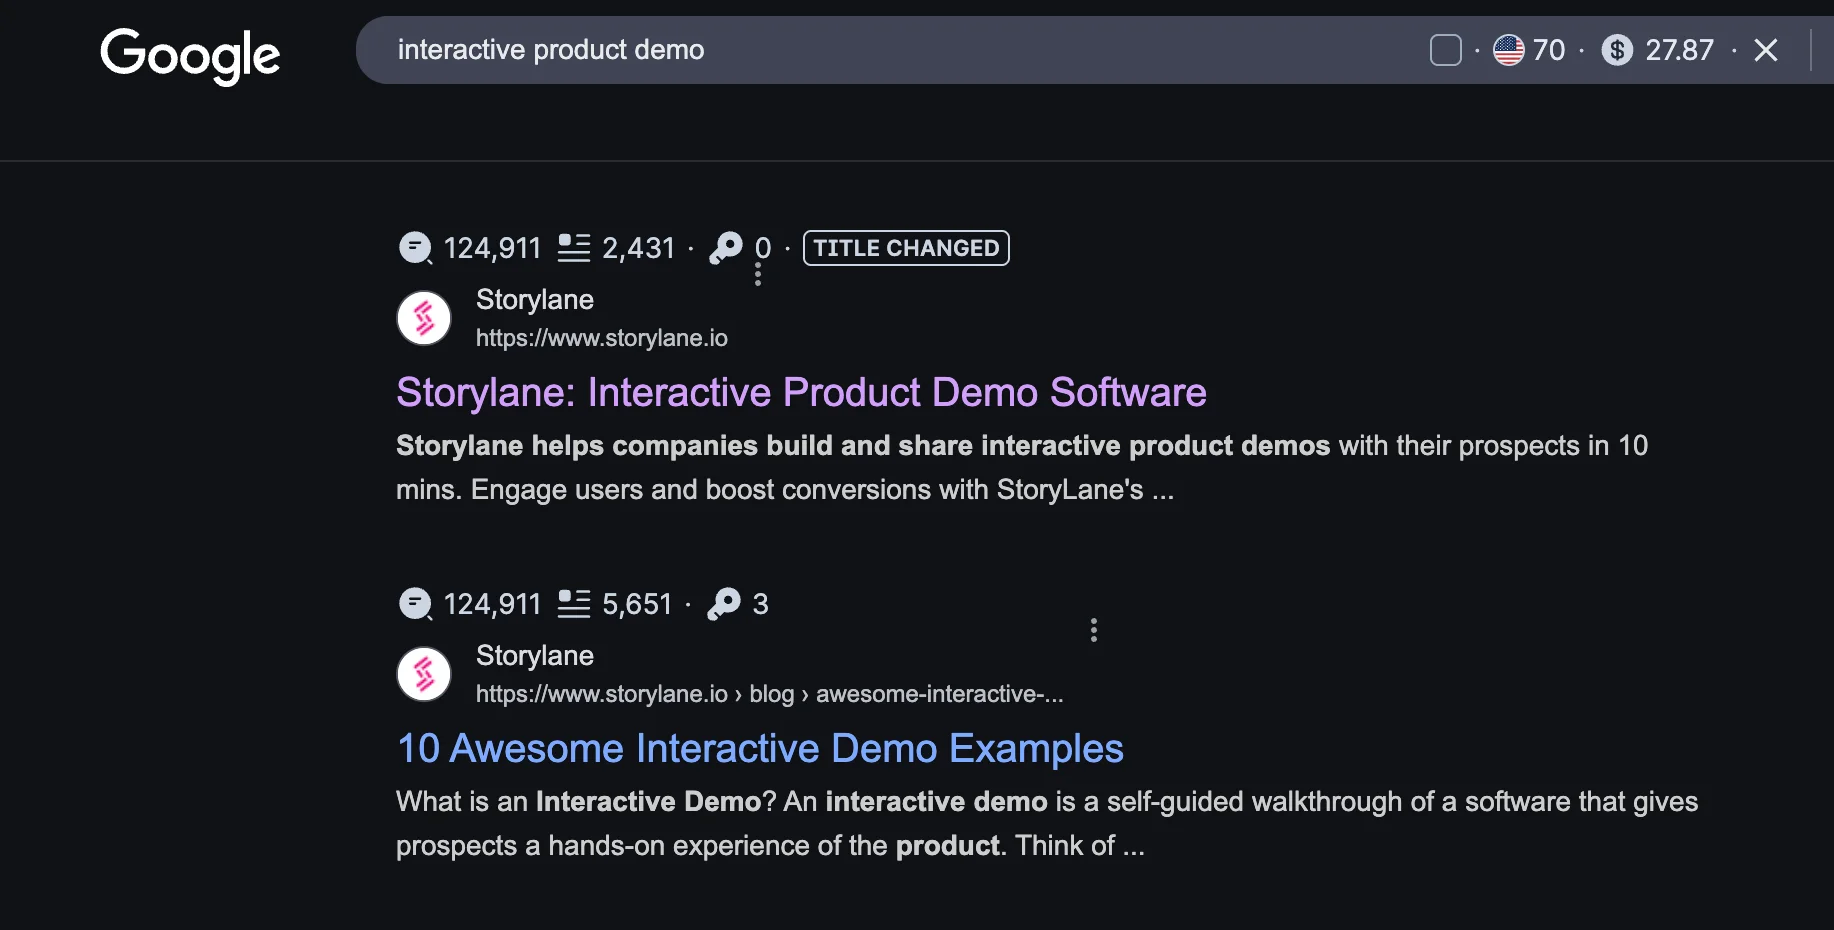The height and width of the screenshot is (930, 1834).
Task: Open the 10 Awesome Interactive Demo Examples link
Action: [x=760, y=747]
